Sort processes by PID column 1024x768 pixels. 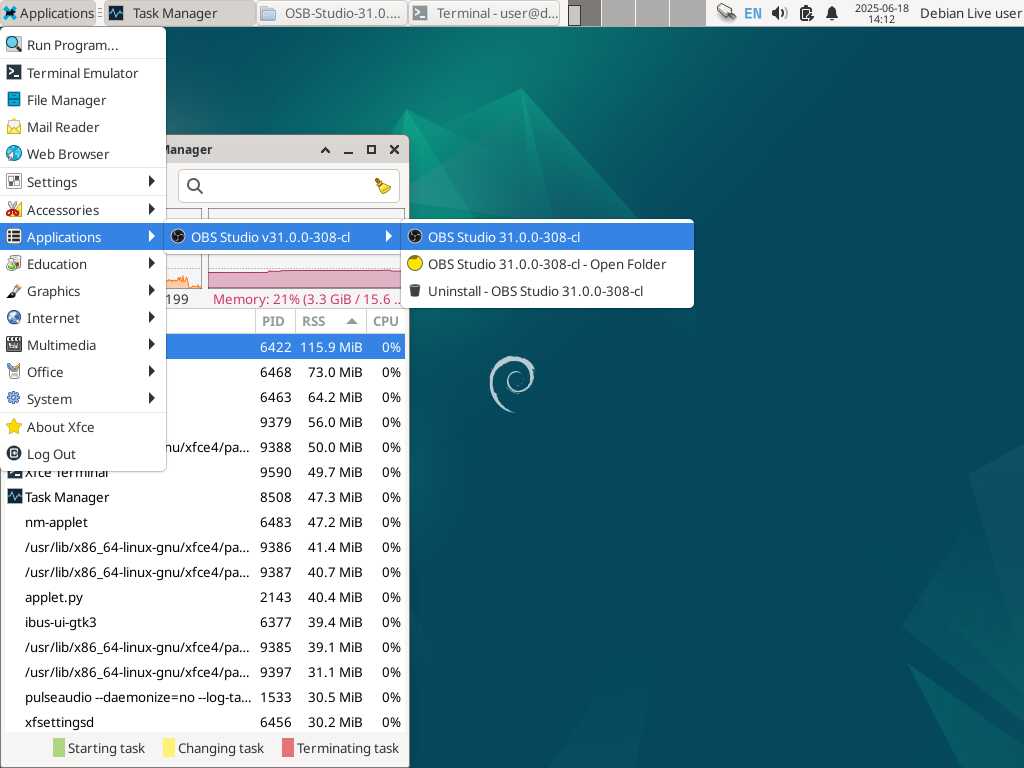(x=274, y=321)
